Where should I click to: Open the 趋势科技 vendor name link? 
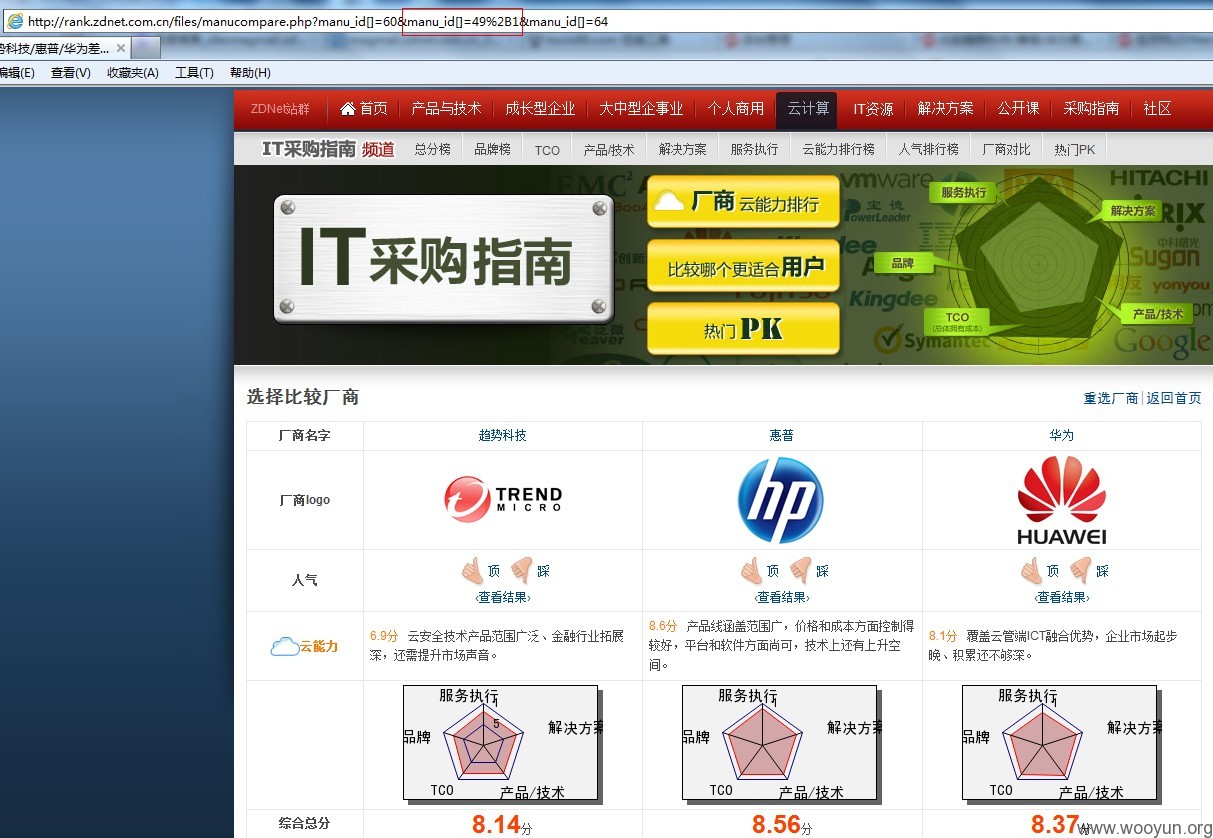502,436
